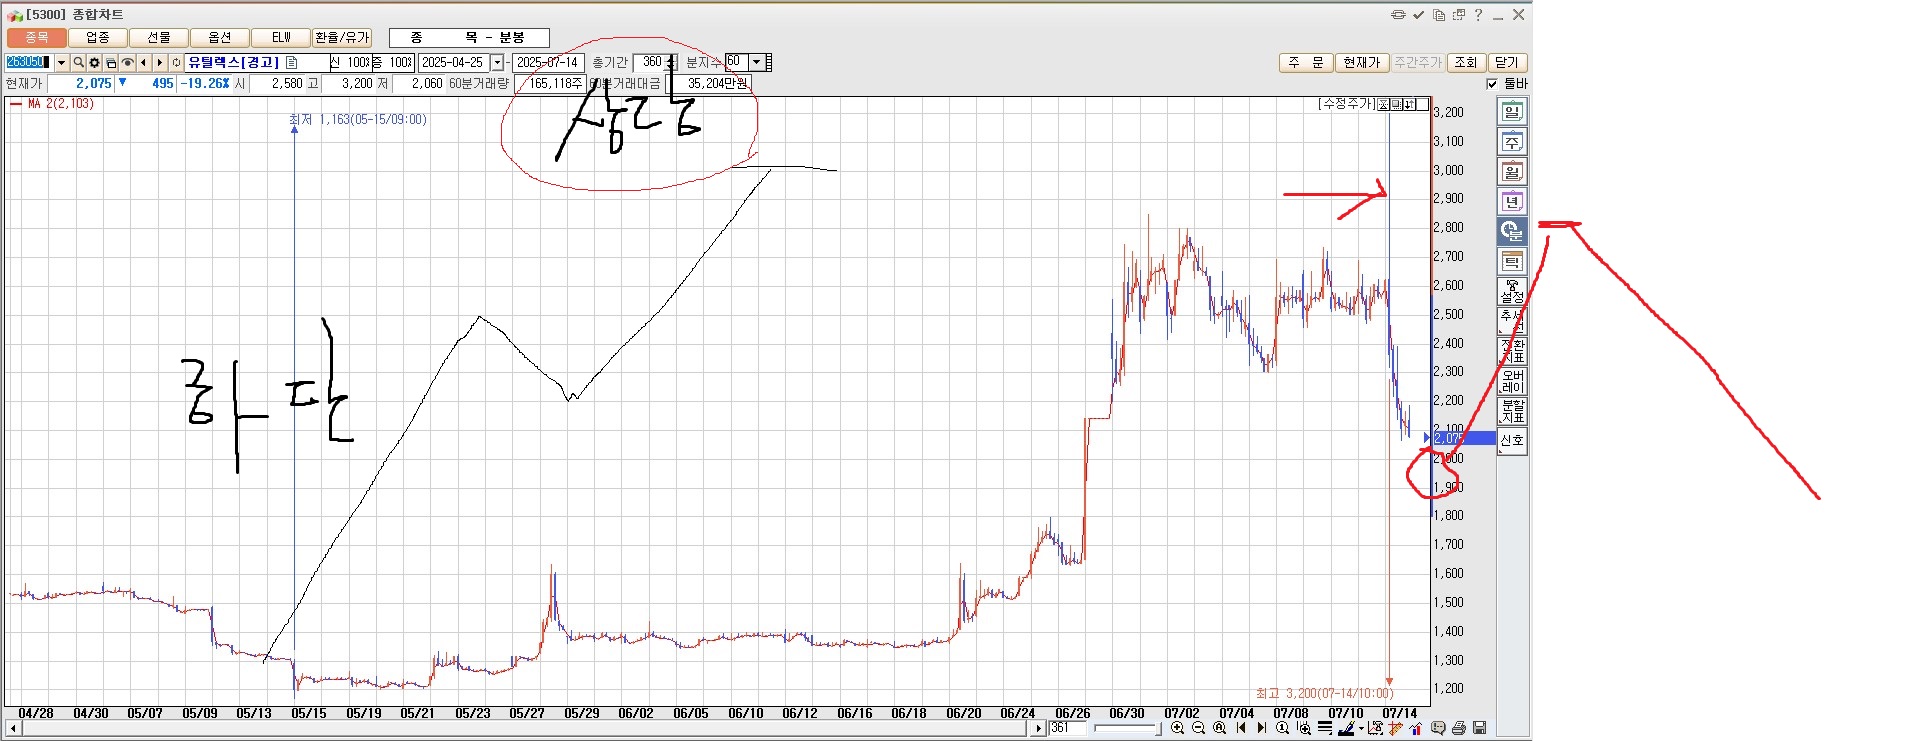
Task: Toggle the eye visibility icon
Action: pyautogui.click(x=127, y=63)
